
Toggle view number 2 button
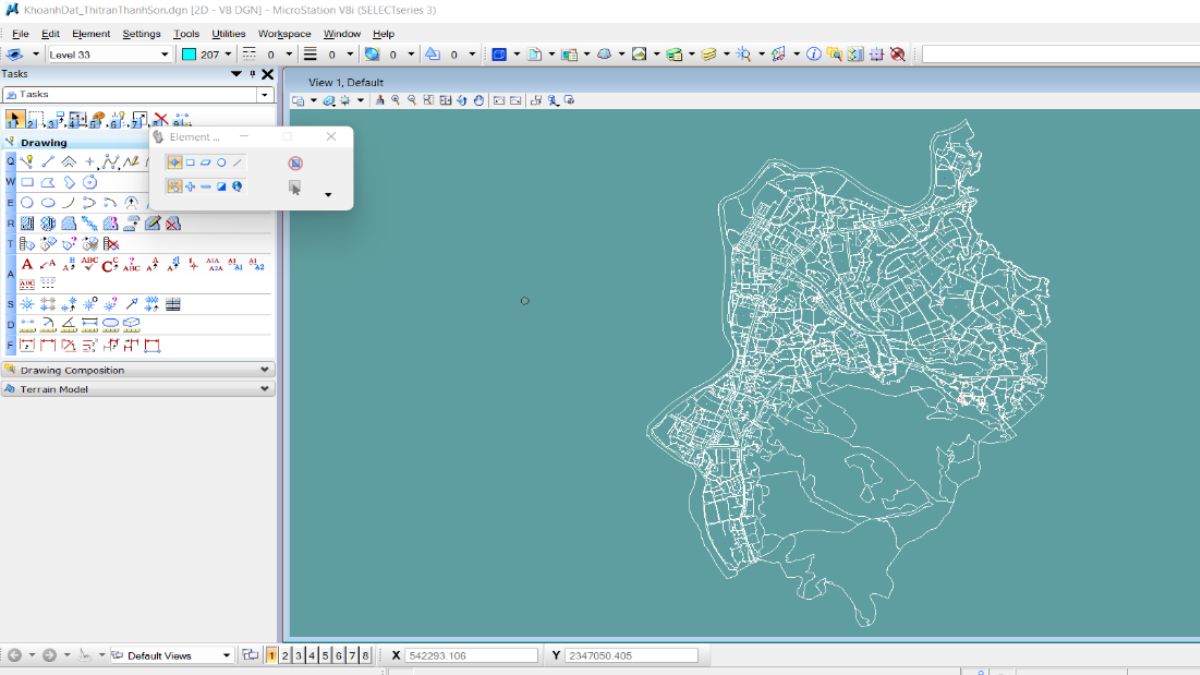point(285,656)
